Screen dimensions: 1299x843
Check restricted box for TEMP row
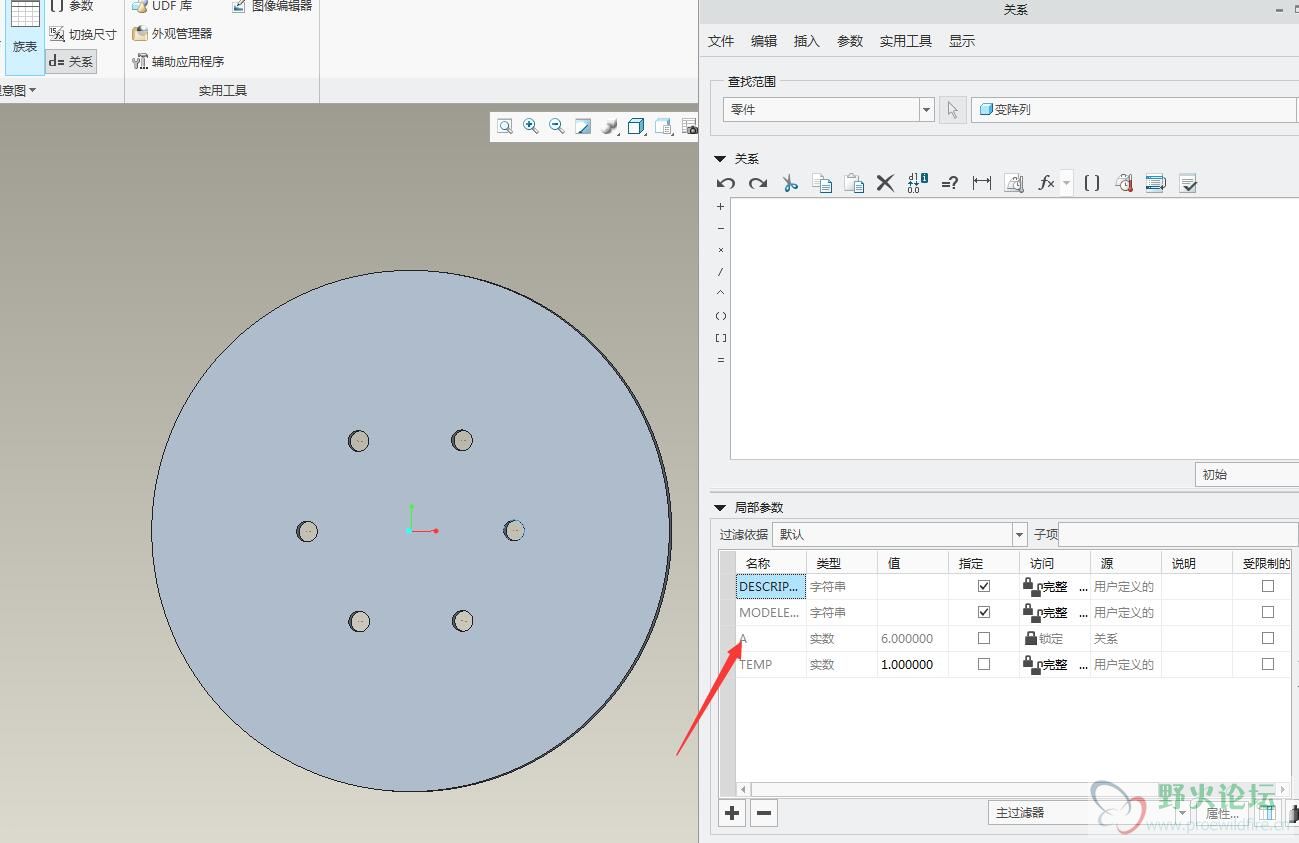1268,664
